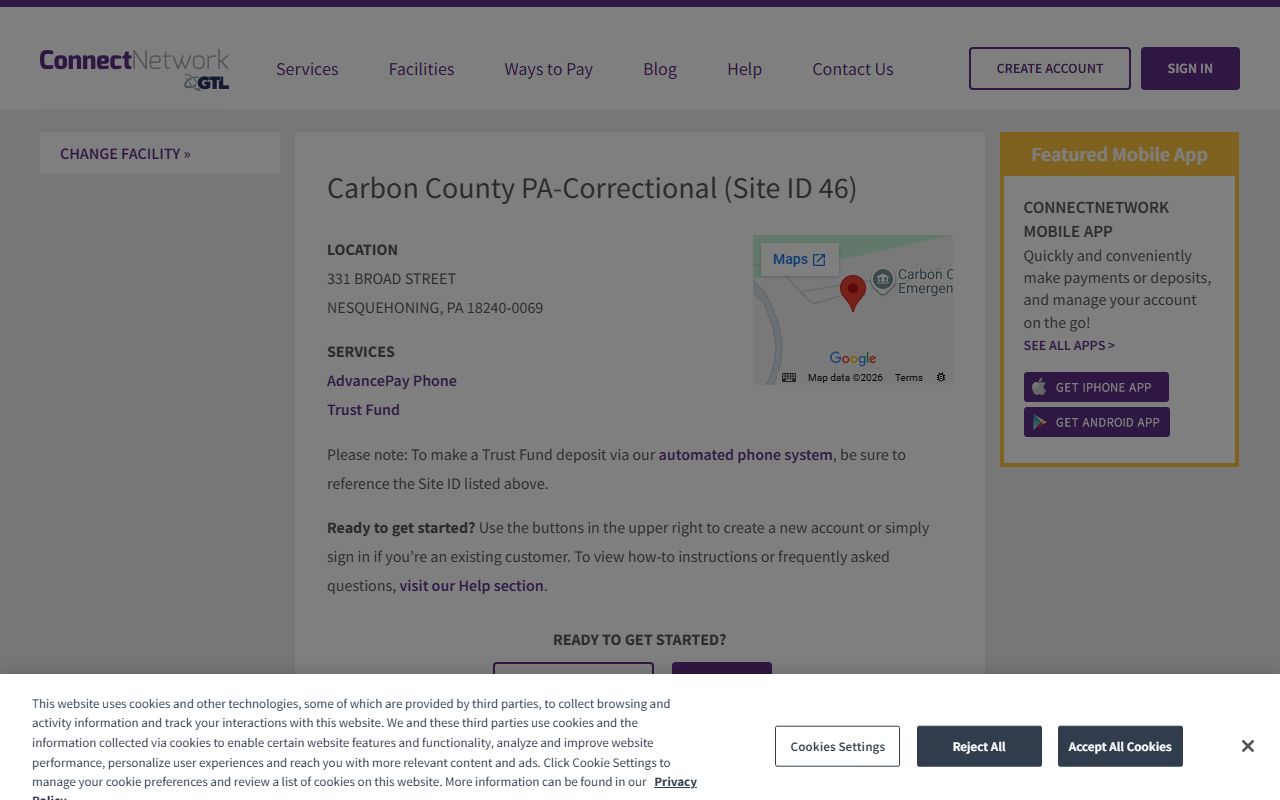This screenshot has width=1280, height=800.
Task: Open Contact Us page
Action: pos(853,69)
